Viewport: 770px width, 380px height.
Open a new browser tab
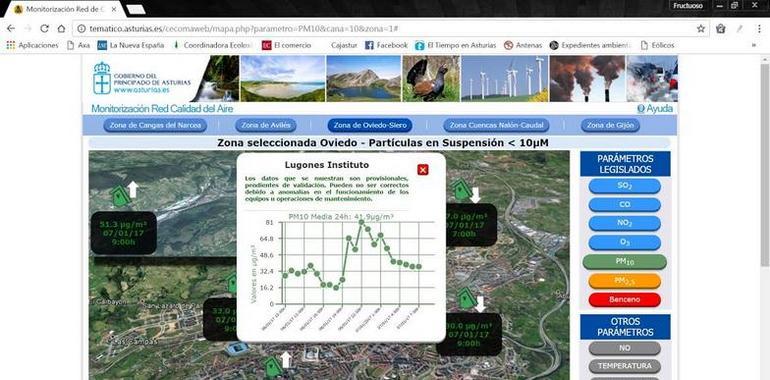[136, 9]
